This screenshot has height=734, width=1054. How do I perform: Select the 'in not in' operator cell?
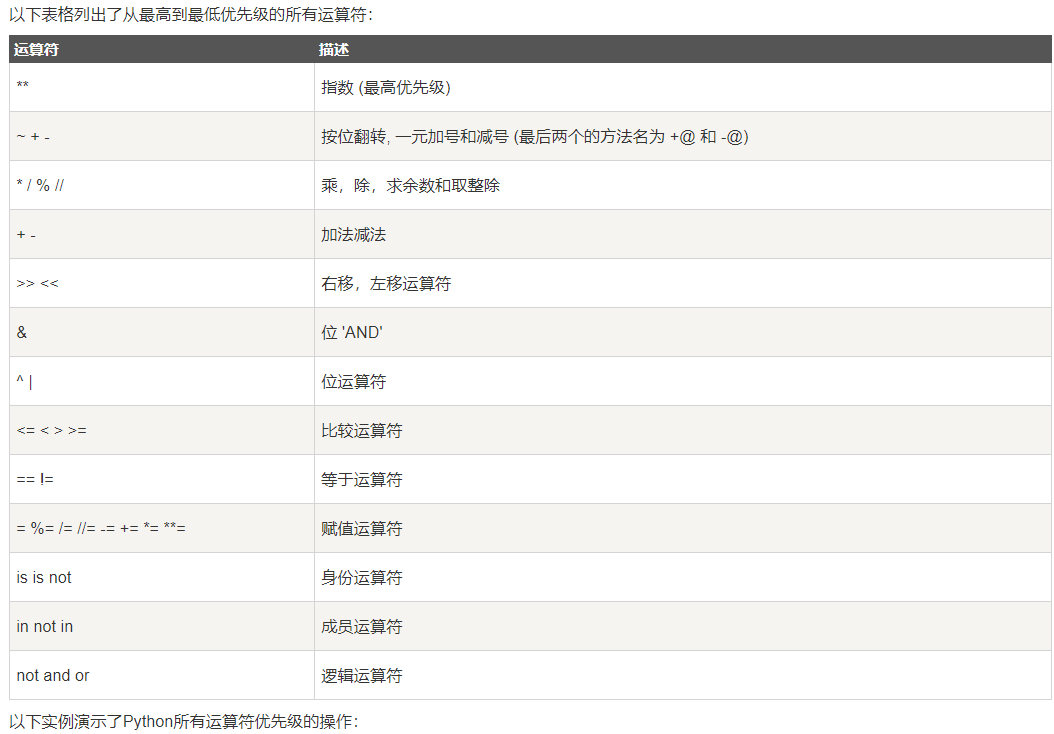point(162,626)
